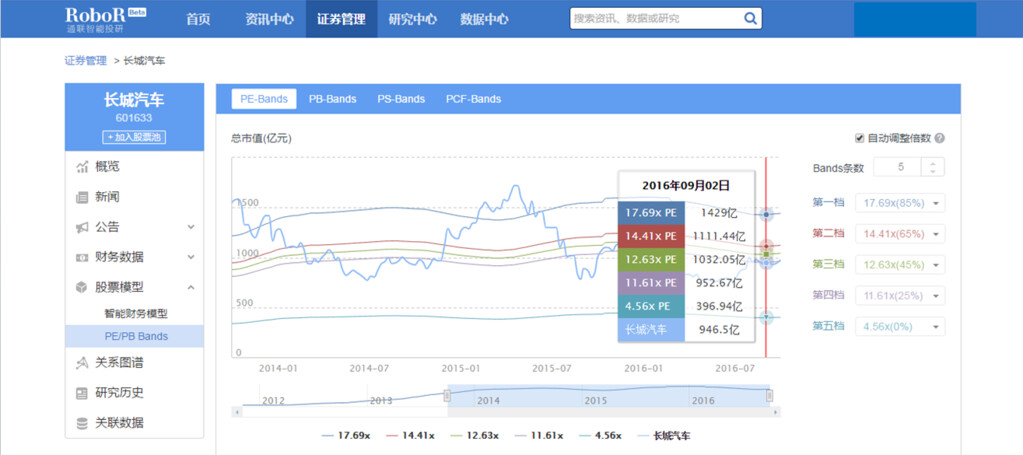1023x455 pixels.
Task: Click the 17.69x PE tooltip row
Action: click(x=684, y=213)
